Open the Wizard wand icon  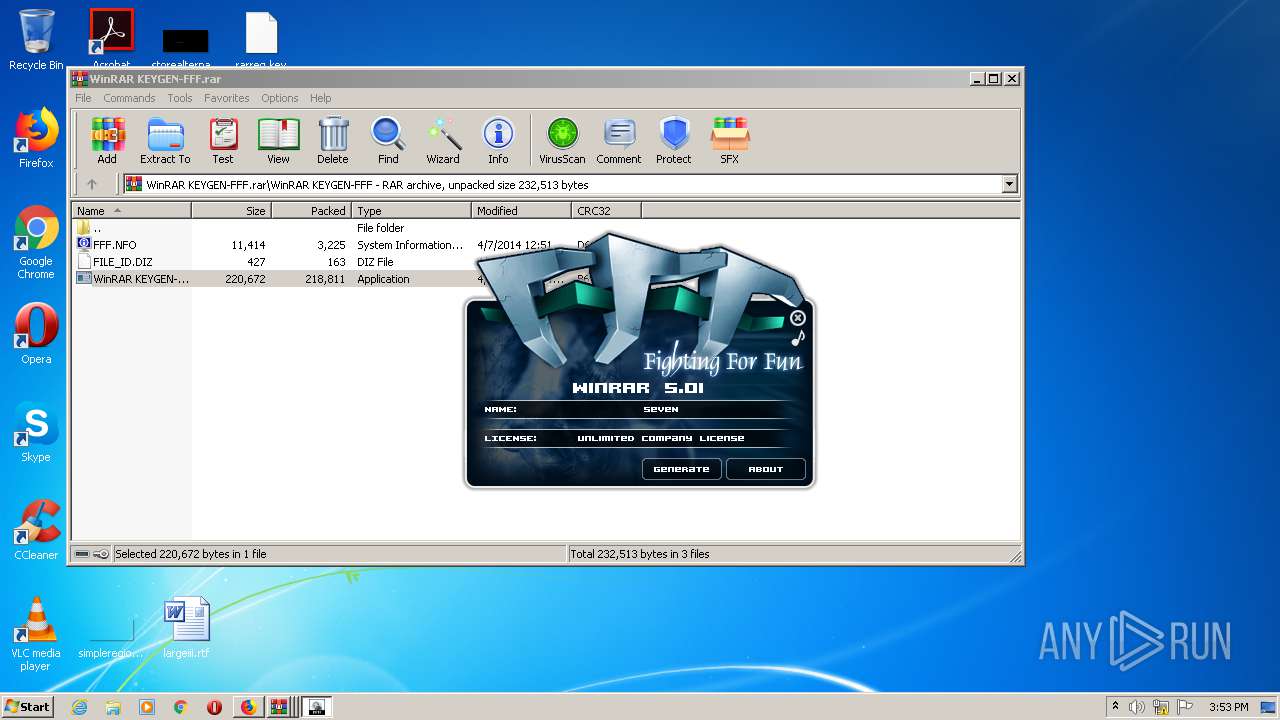pos(443,140)
